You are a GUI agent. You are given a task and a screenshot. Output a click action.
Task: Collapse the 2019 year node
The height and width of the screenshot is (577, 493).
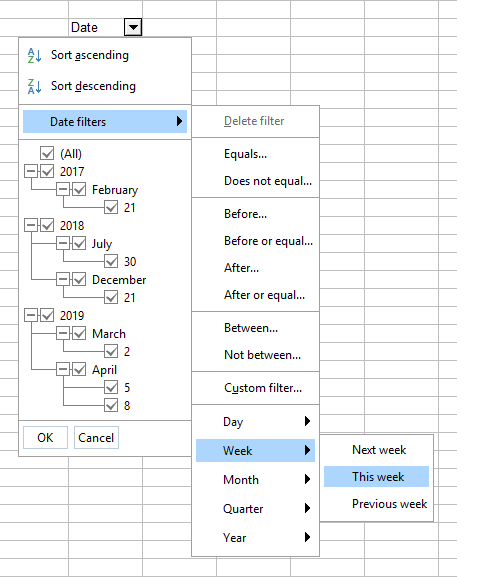tap(31, 315)
